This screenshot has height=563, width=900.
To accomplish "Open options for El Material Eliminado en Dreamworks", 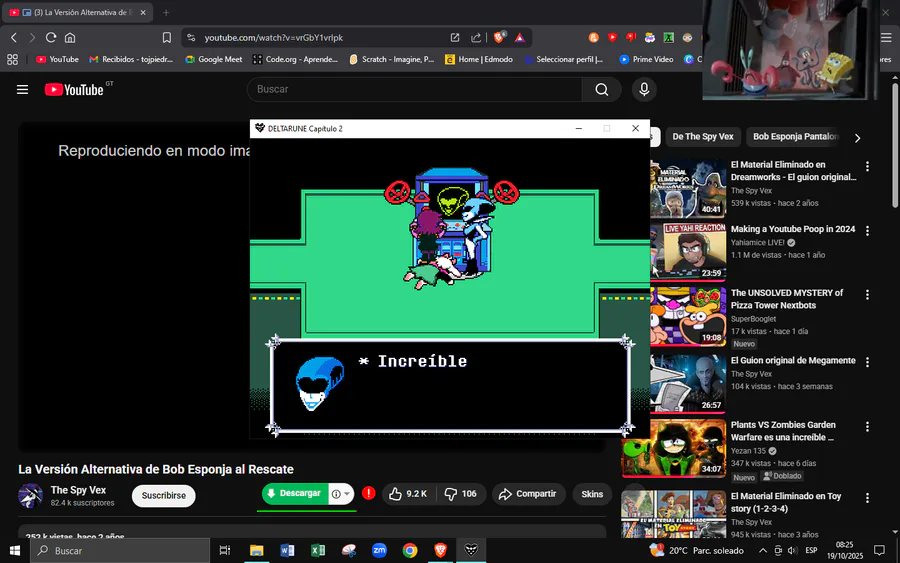I will tap(867, 166).
